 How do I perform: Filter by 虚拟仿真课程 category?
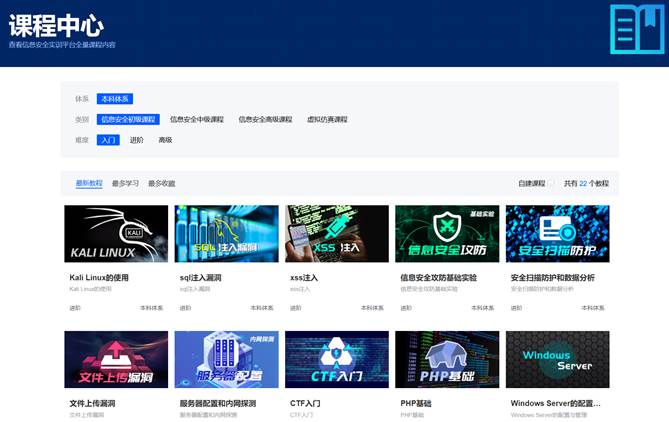click(327, 120)
